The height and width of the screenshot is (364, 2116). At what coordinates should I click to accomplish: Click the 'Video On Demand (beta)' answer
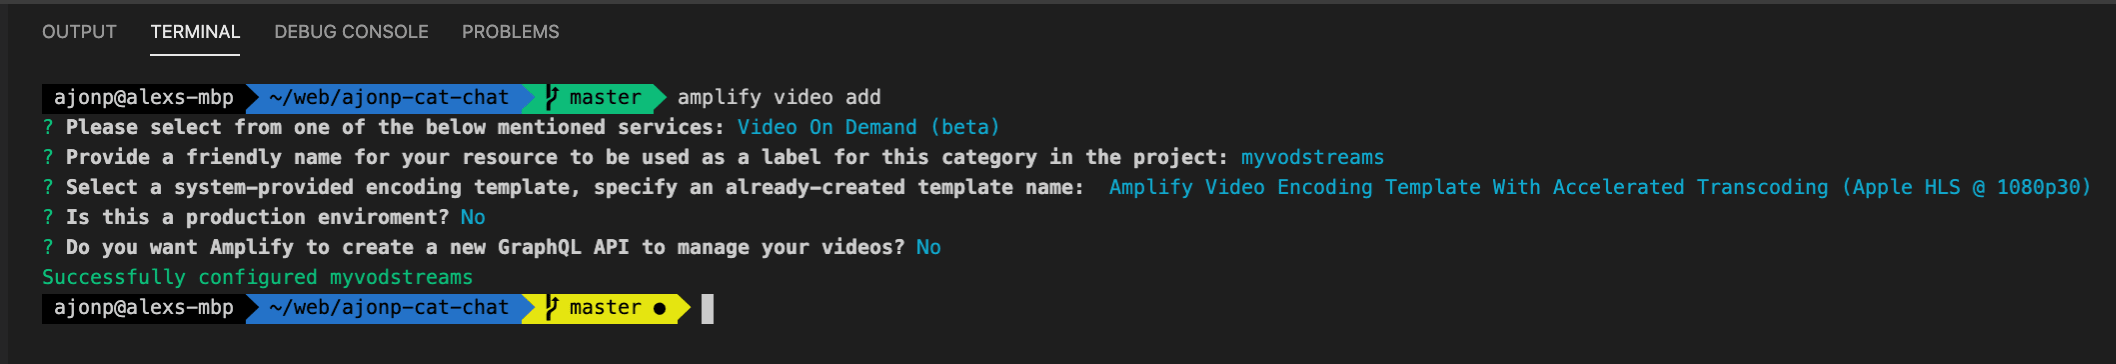tap(868, 127)
